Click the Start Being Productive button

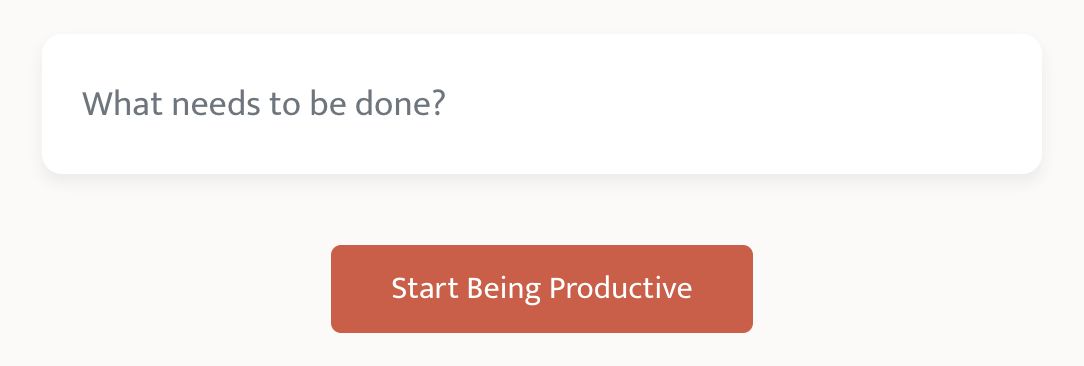(x=541, y=289)
